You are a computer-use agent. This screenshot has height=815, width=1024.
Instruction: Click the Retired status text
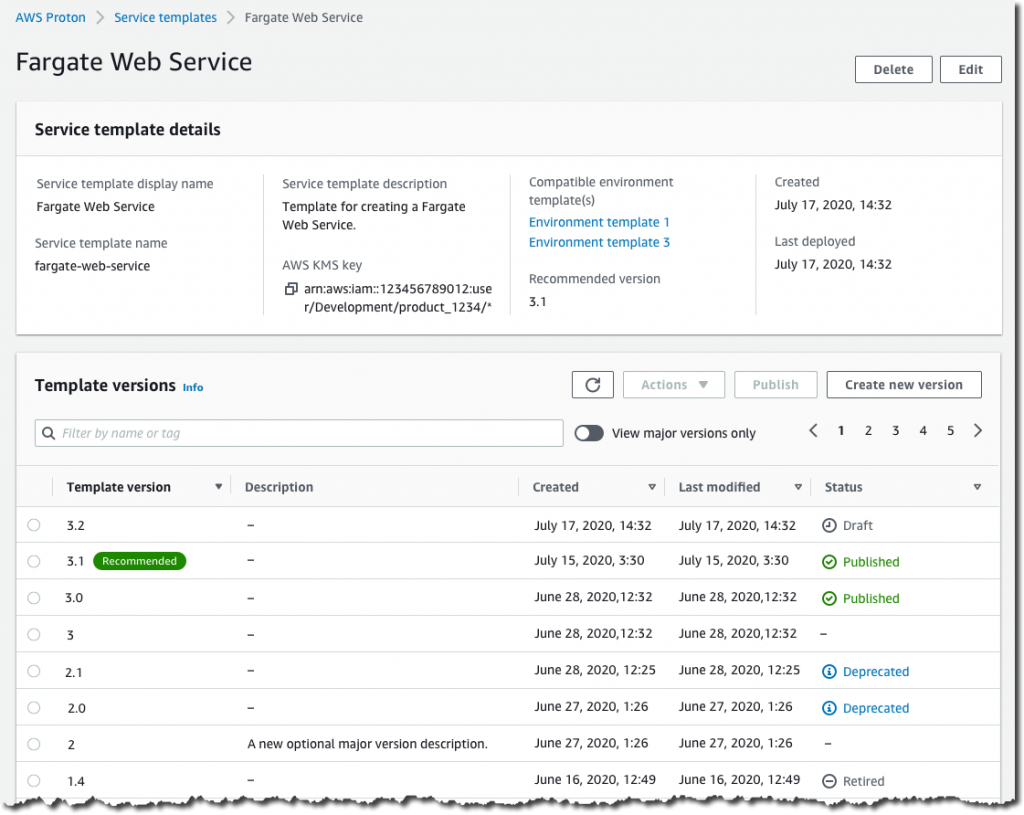(x=863, y=781)
